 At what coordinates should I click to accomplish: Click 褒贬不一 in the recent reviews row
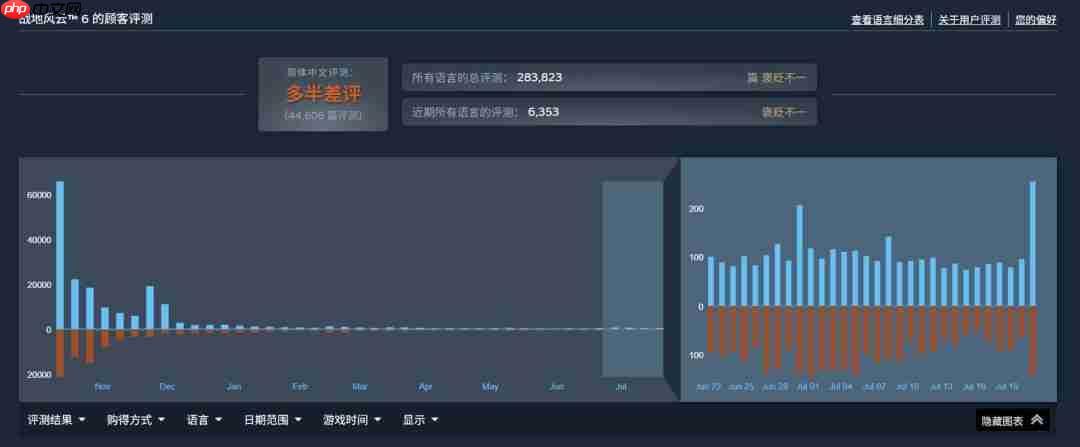pyautogui.click(x=783, y=112)
